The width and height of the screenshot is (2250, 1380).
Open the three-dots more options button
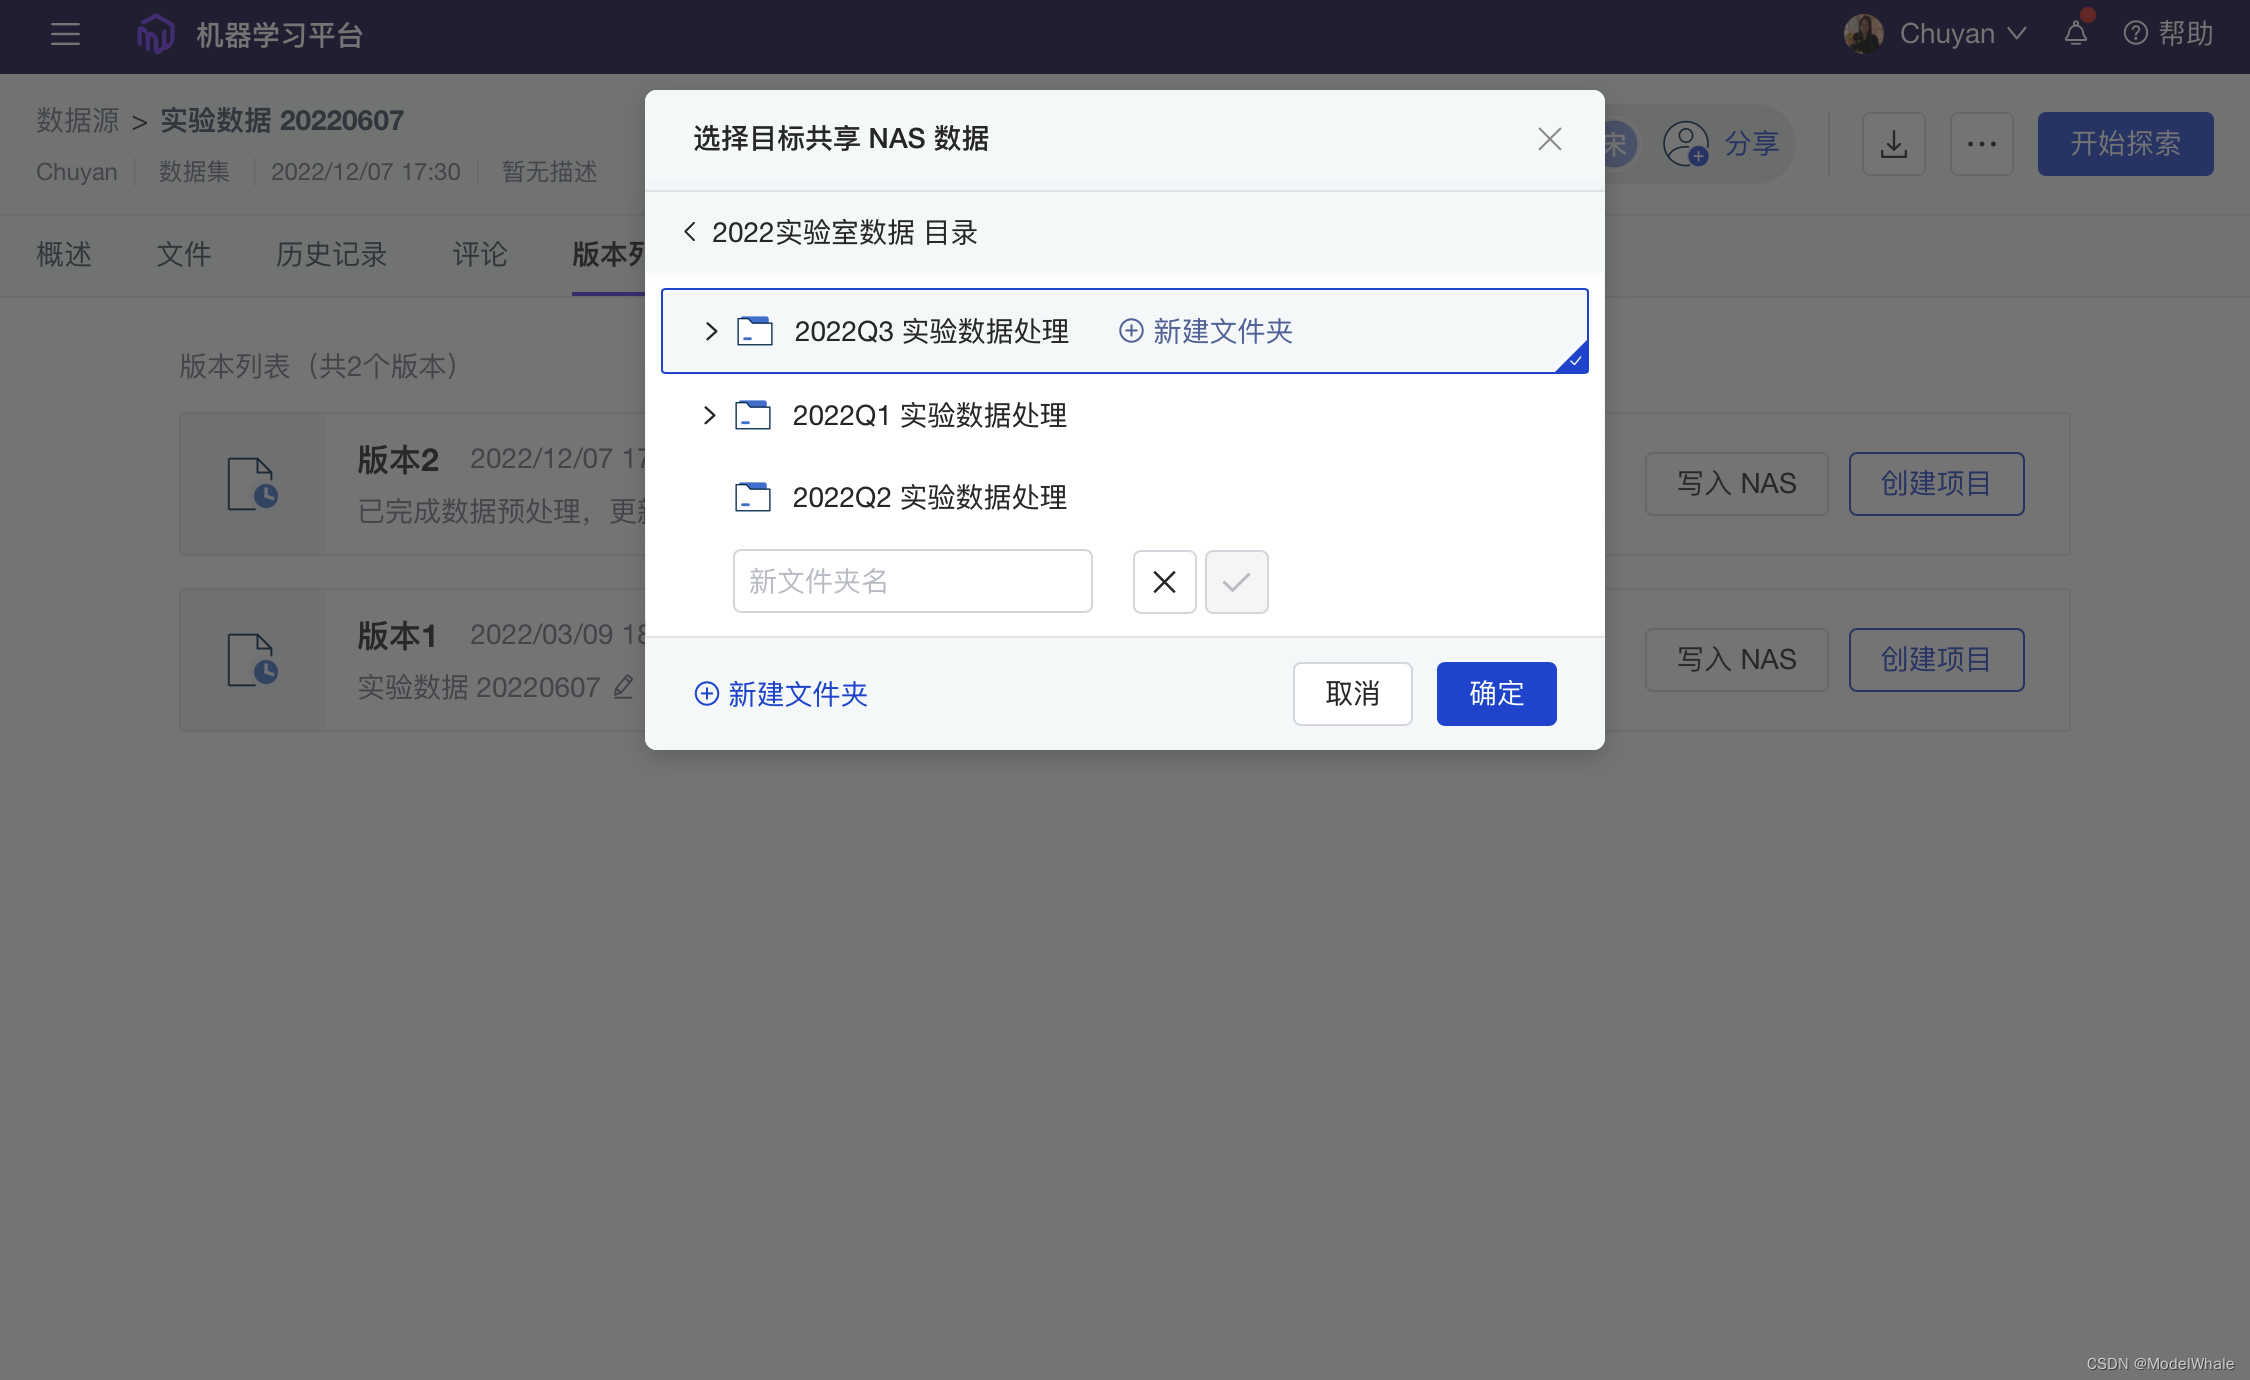(1981, 144)
